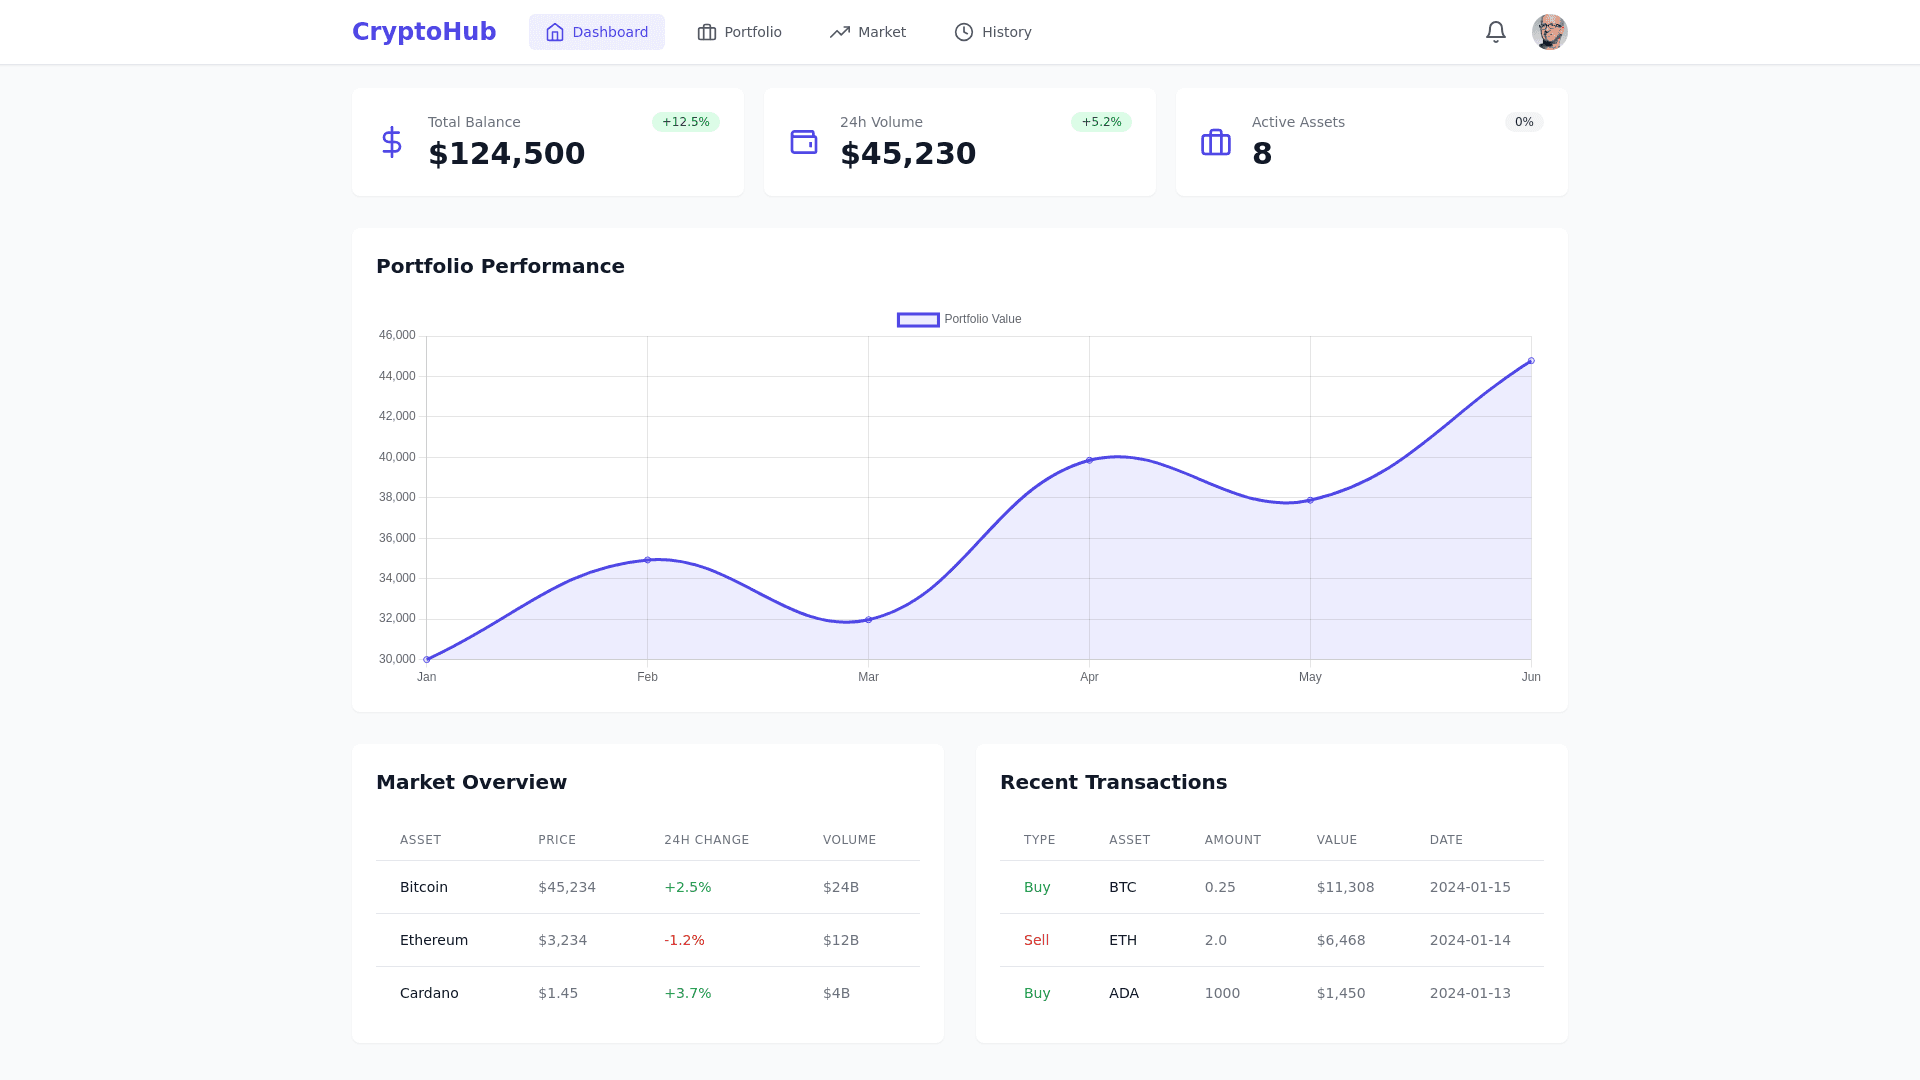
Task: Click the June data point on chart
Action: pyautogui.click(x=1531, y=361)
